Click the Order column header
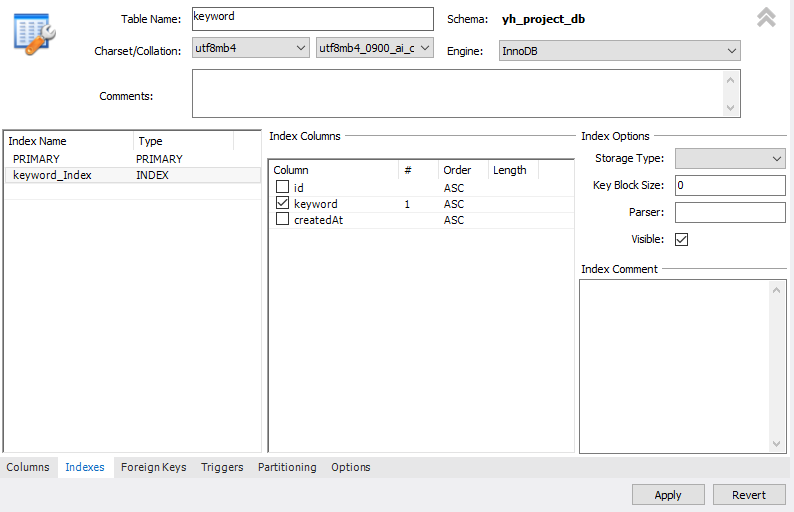 click(463, 170)
